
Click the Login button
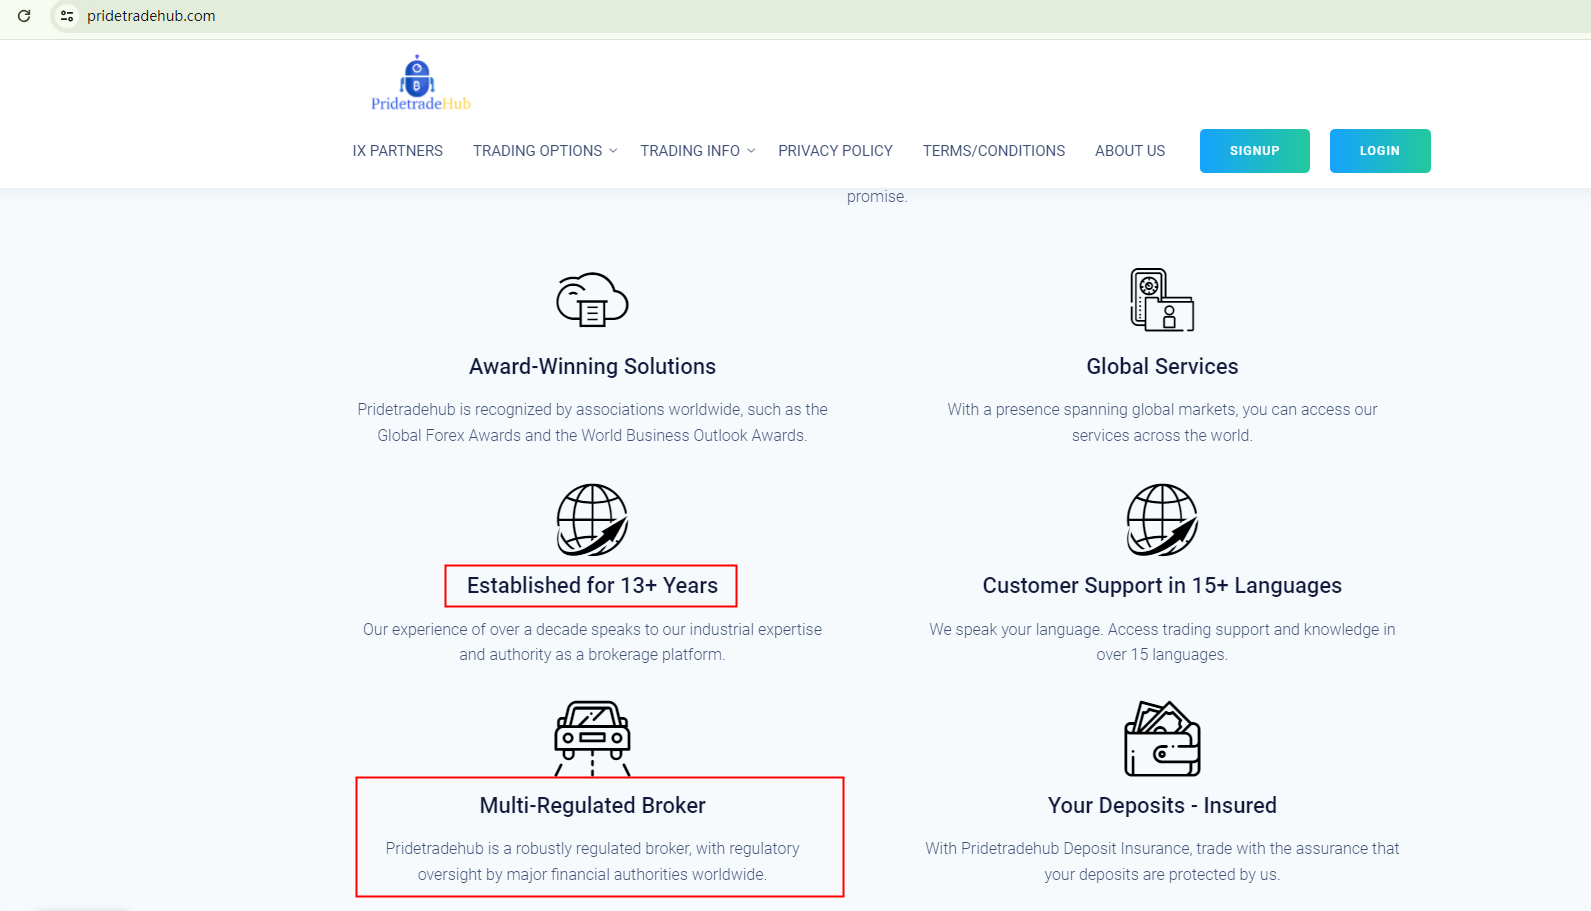pyautogui.click(x=1380, y=151)
